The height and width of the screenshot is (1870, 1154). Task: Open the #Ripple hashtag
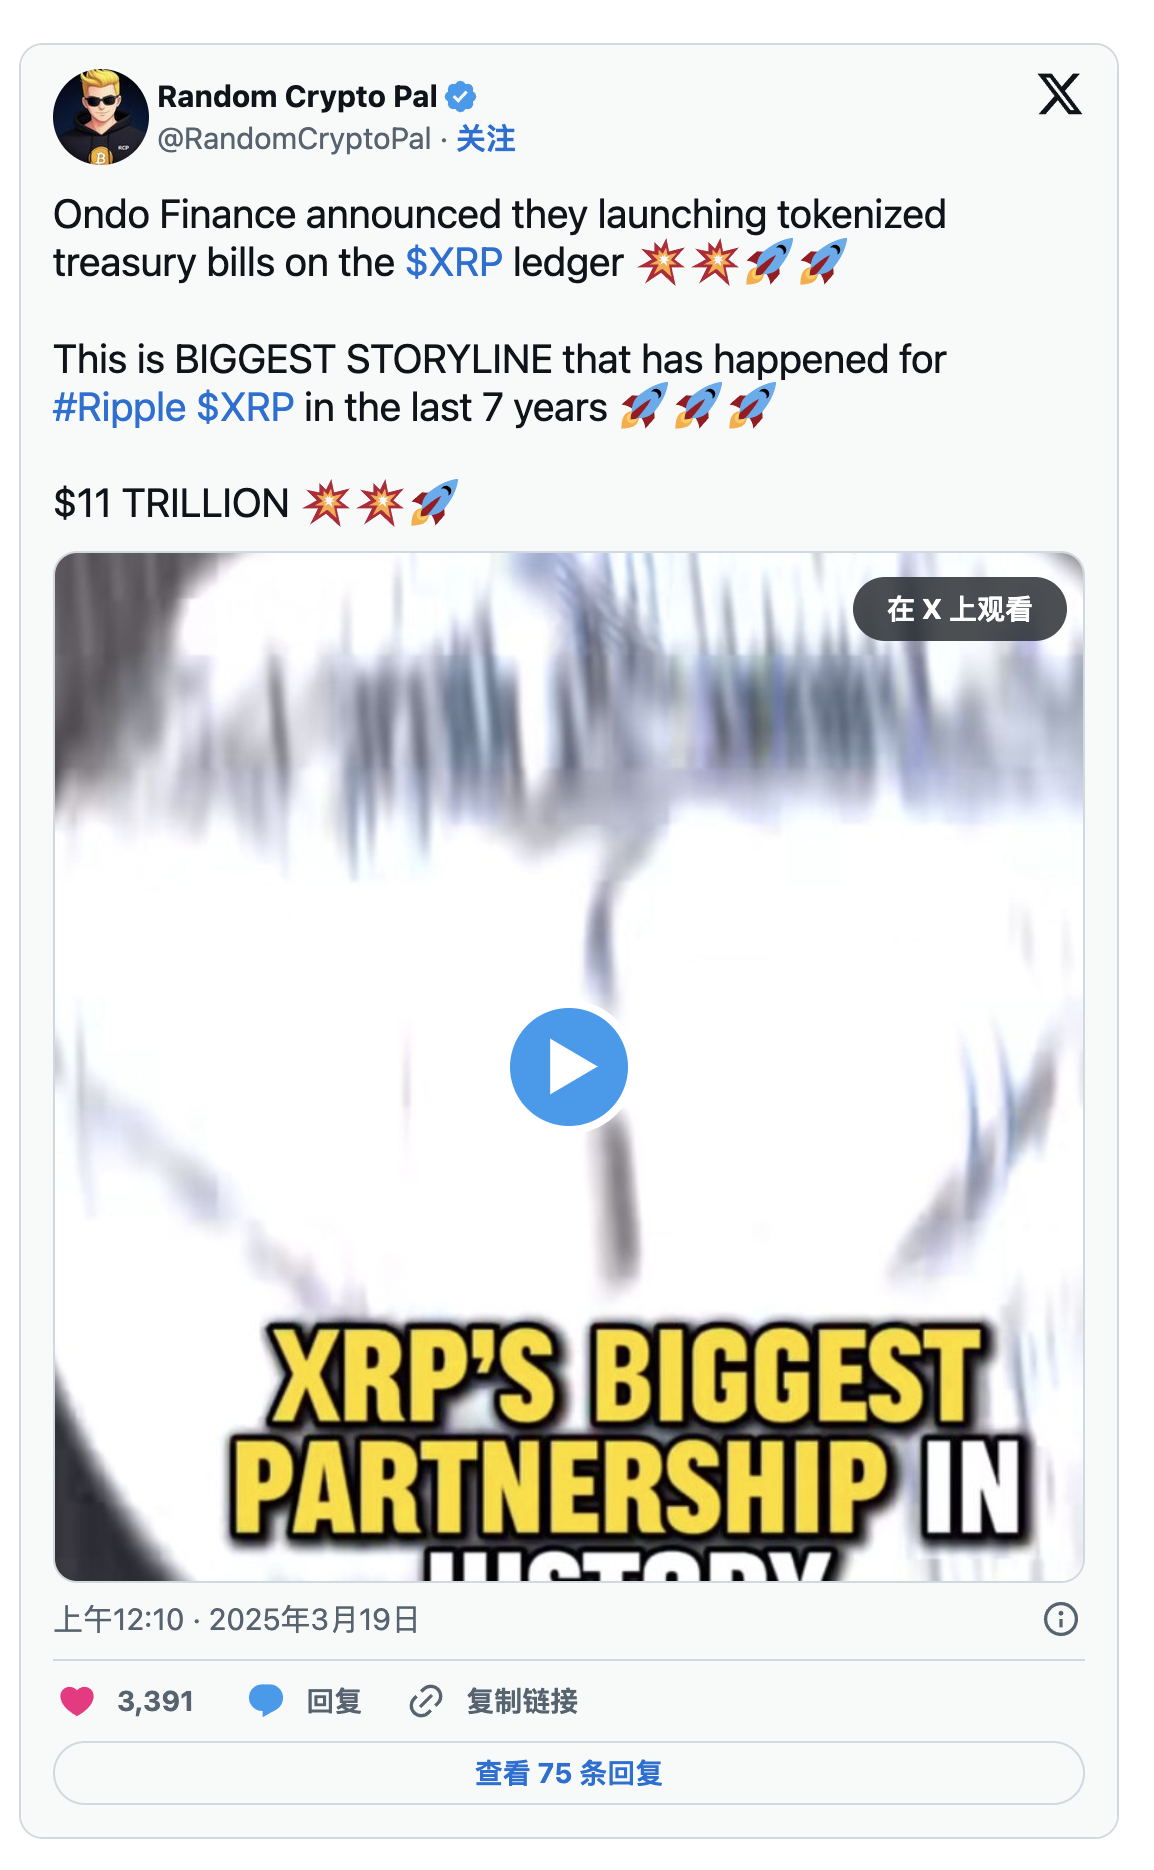(x=120, y=407)
